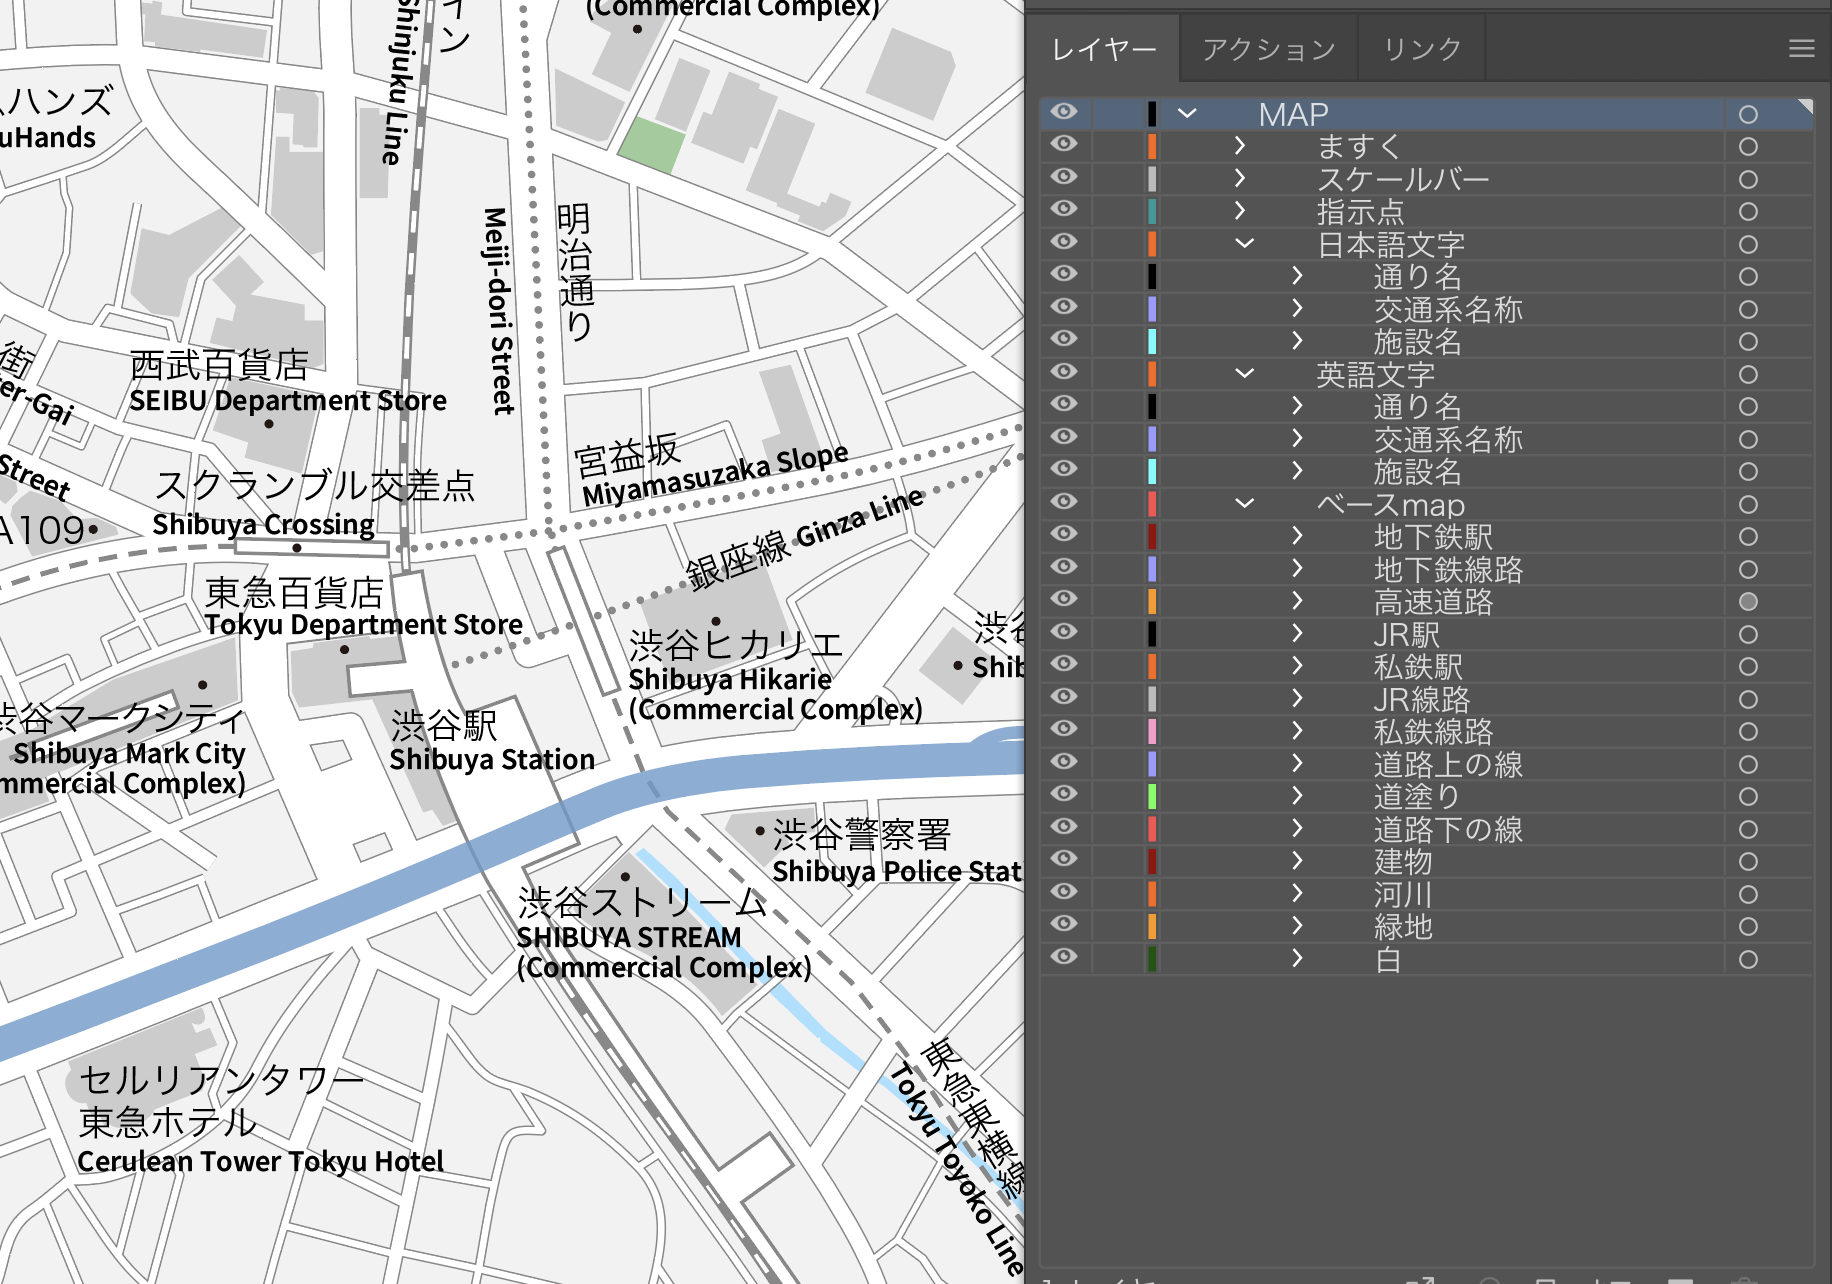Hide the 高速道路 layer
The width and height of the screenshot is (1832, 1284).
(x=1064, y=599)
